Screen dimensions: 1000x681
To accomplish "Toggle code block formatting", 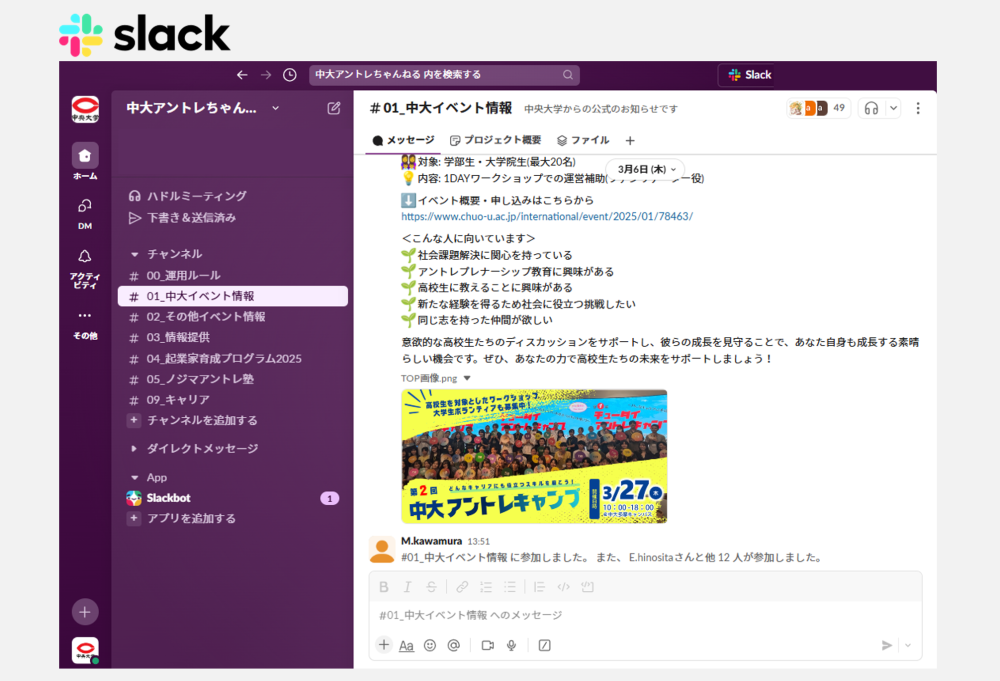I will pyautogui.click(x=587, y=587).
